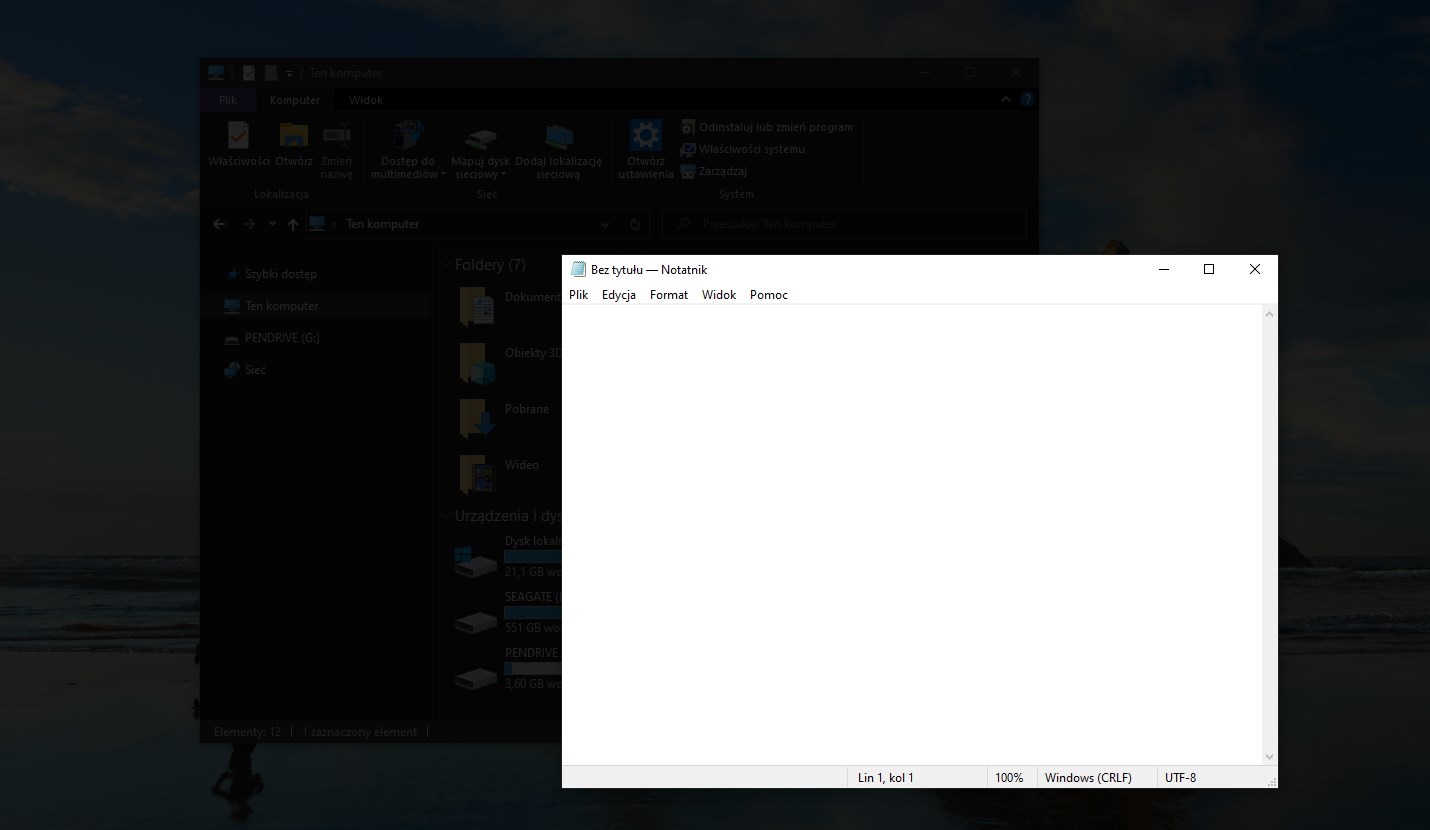The image size is (1430, 830).
Task: Collapse the Urządzenia i dyski group
Action: 445,516
